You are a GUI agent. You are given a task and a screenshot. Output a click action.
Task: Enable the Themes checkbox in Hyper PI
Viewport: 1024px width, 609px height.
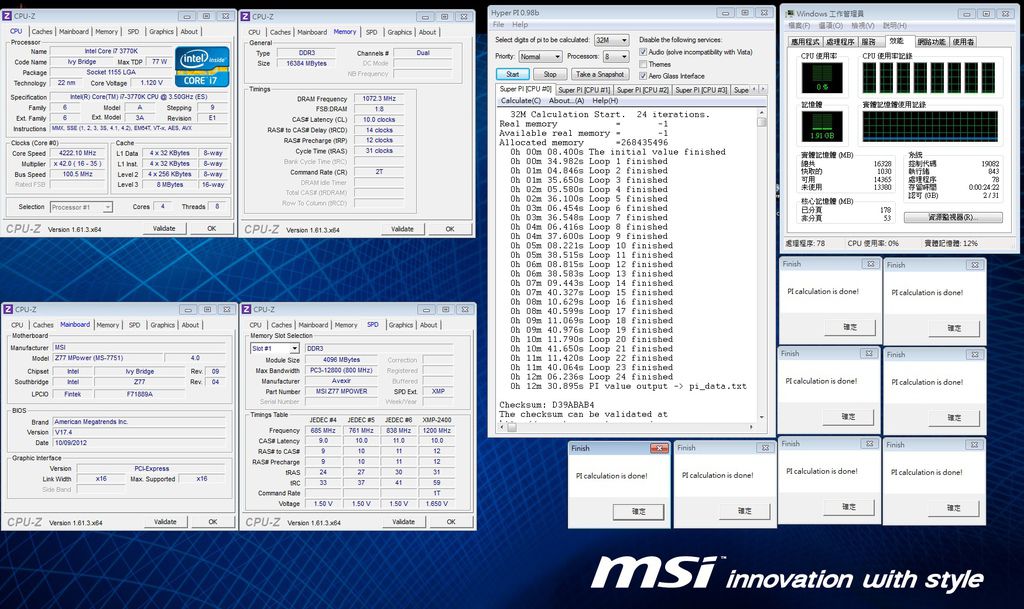coord(643,64)
